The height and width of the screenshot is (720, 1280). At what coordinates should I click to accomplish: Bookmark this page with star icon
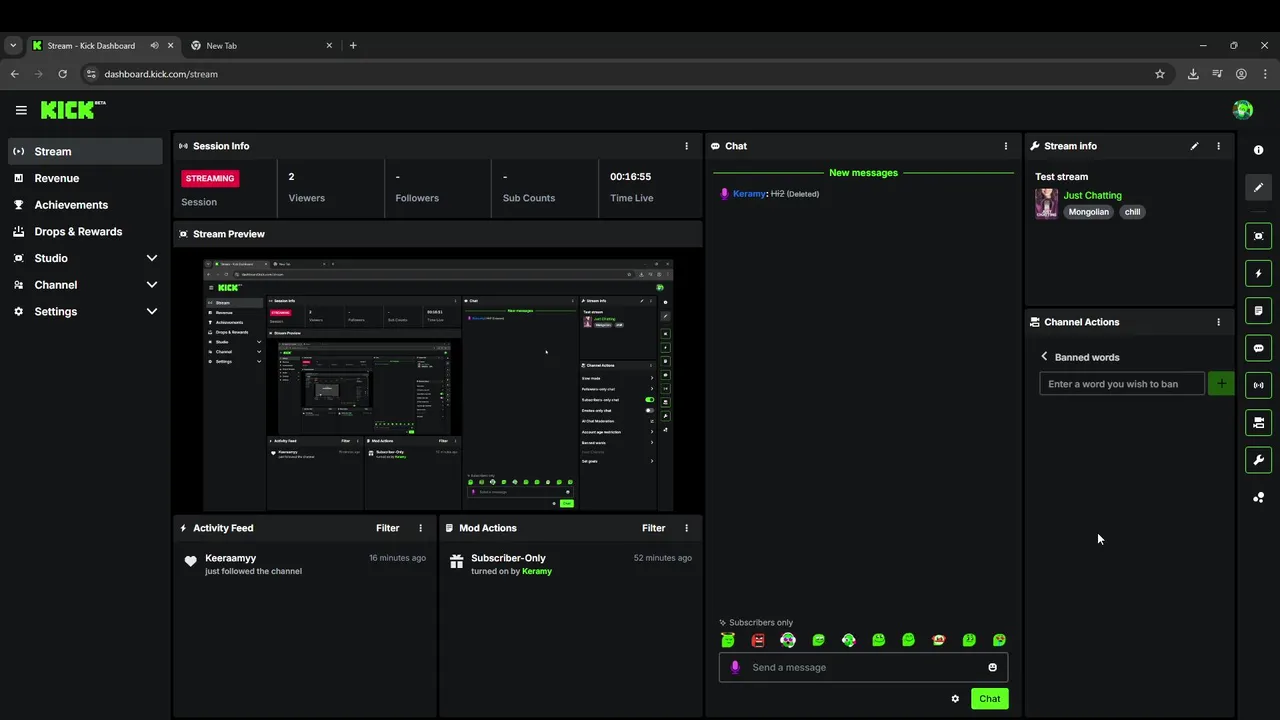click(x=1160, y=74)
